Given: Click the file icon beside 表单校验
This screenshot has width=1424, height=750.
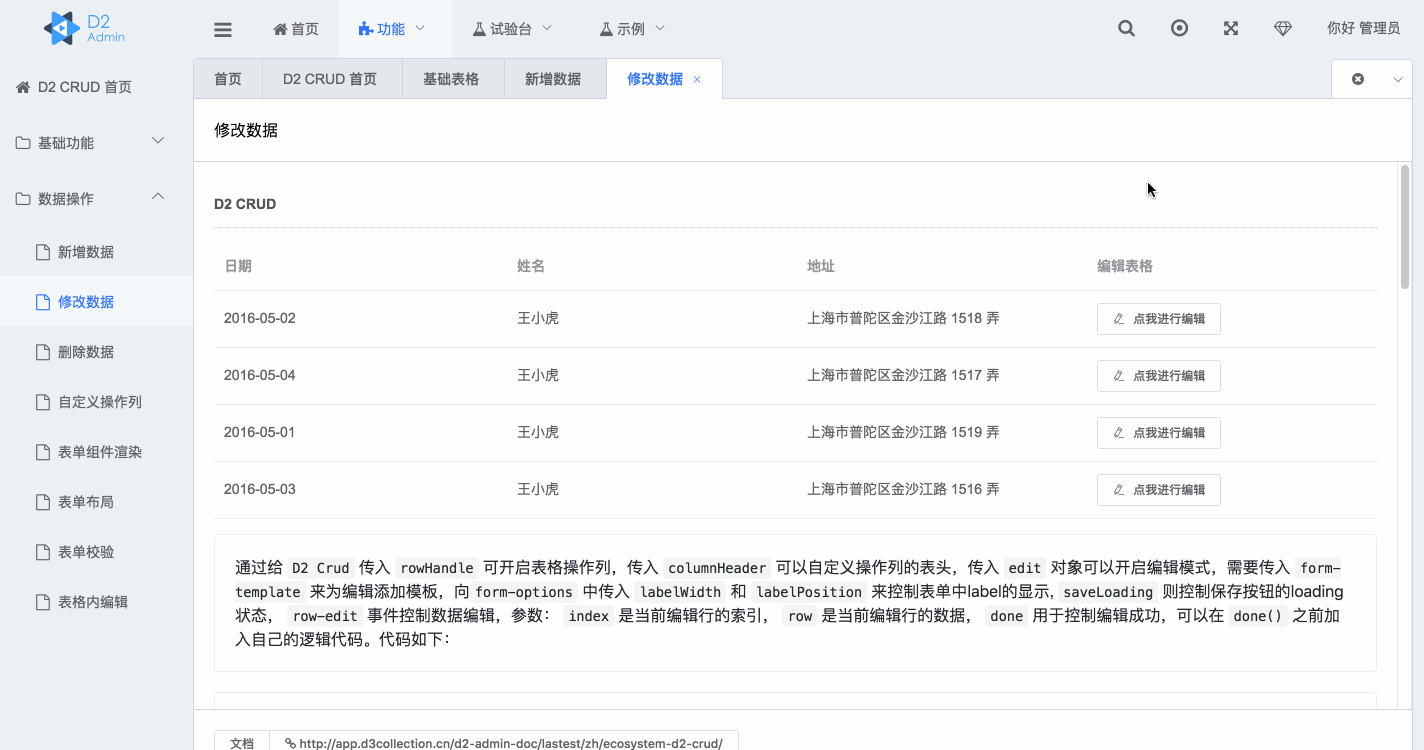Looking at the screenshot, I should [43, 552].
